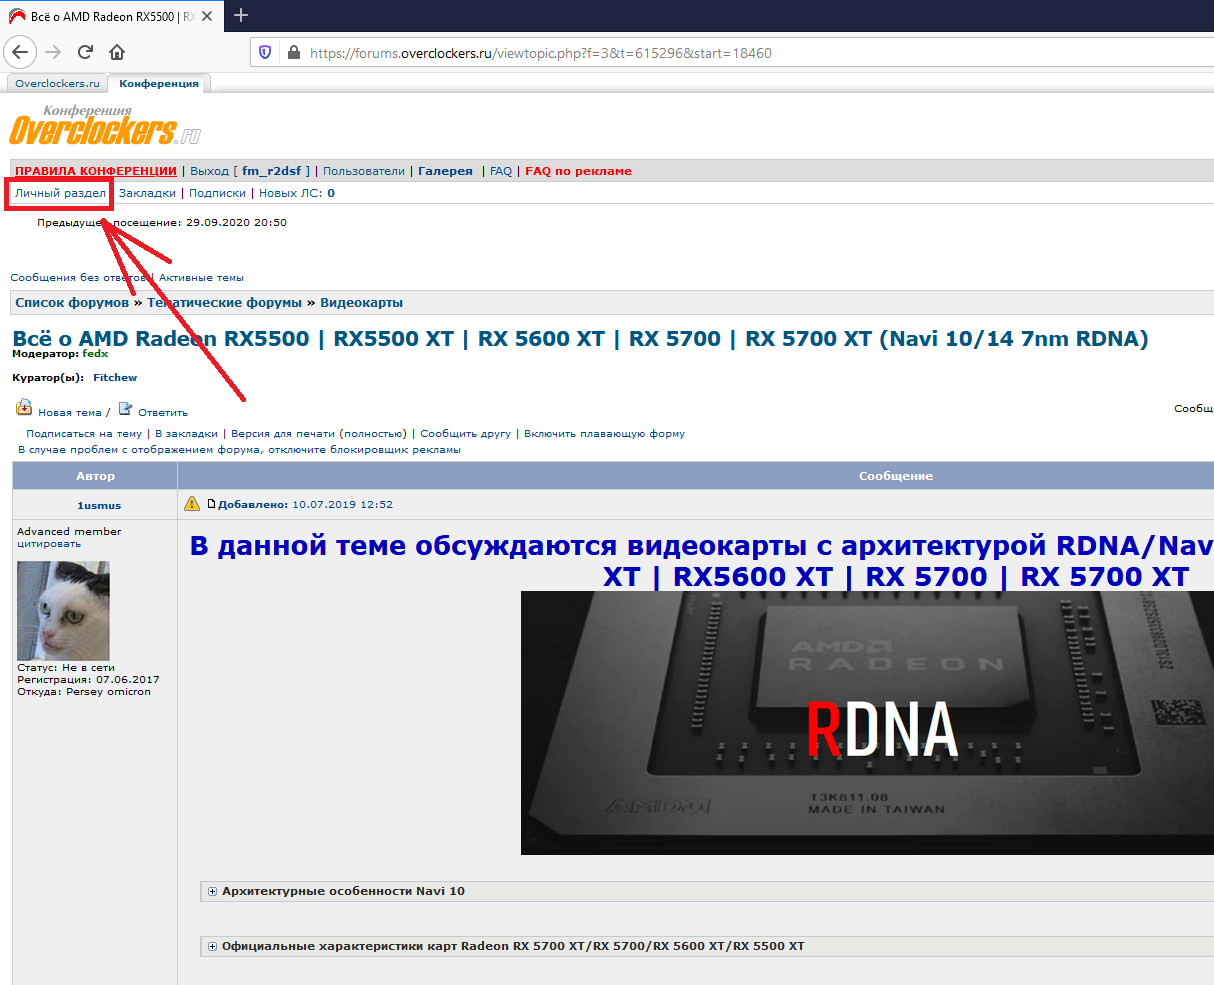Expand the Архитектурные особенности Navi 10 spoiler

click(212, 891)
